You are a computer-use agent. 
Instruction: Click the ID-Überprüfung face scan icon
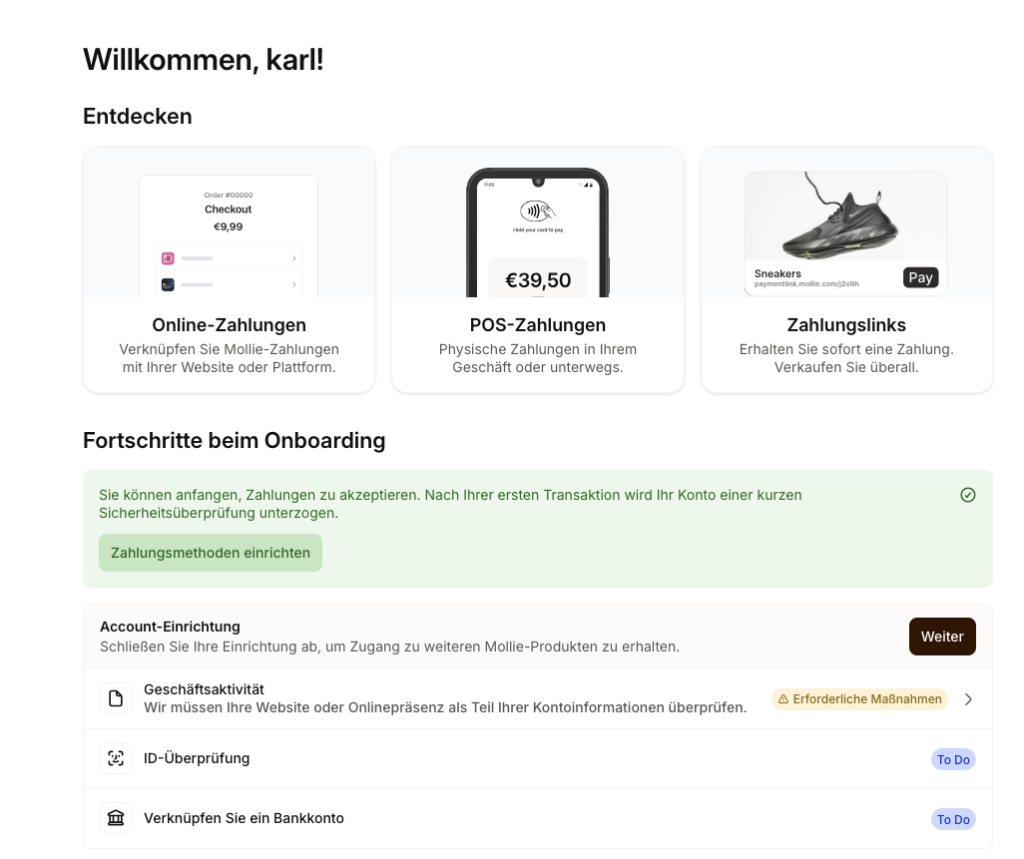coord(116,759)
